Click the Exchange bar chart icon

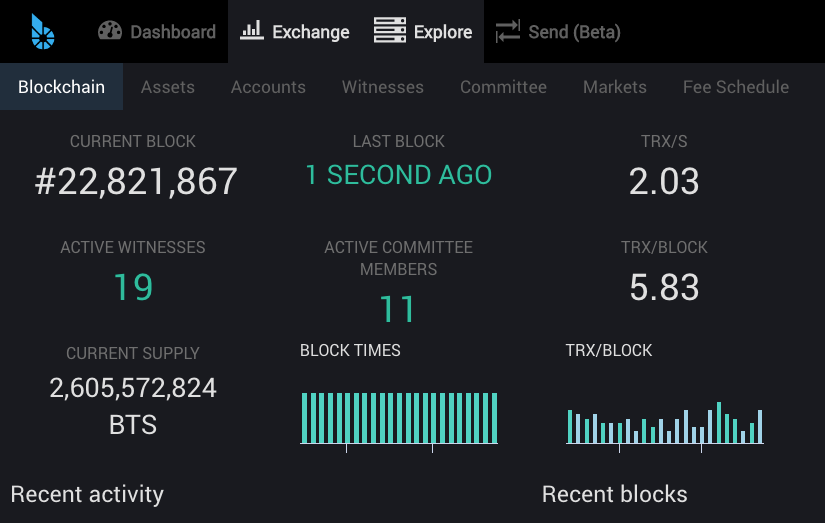click(x=252, y=30)
